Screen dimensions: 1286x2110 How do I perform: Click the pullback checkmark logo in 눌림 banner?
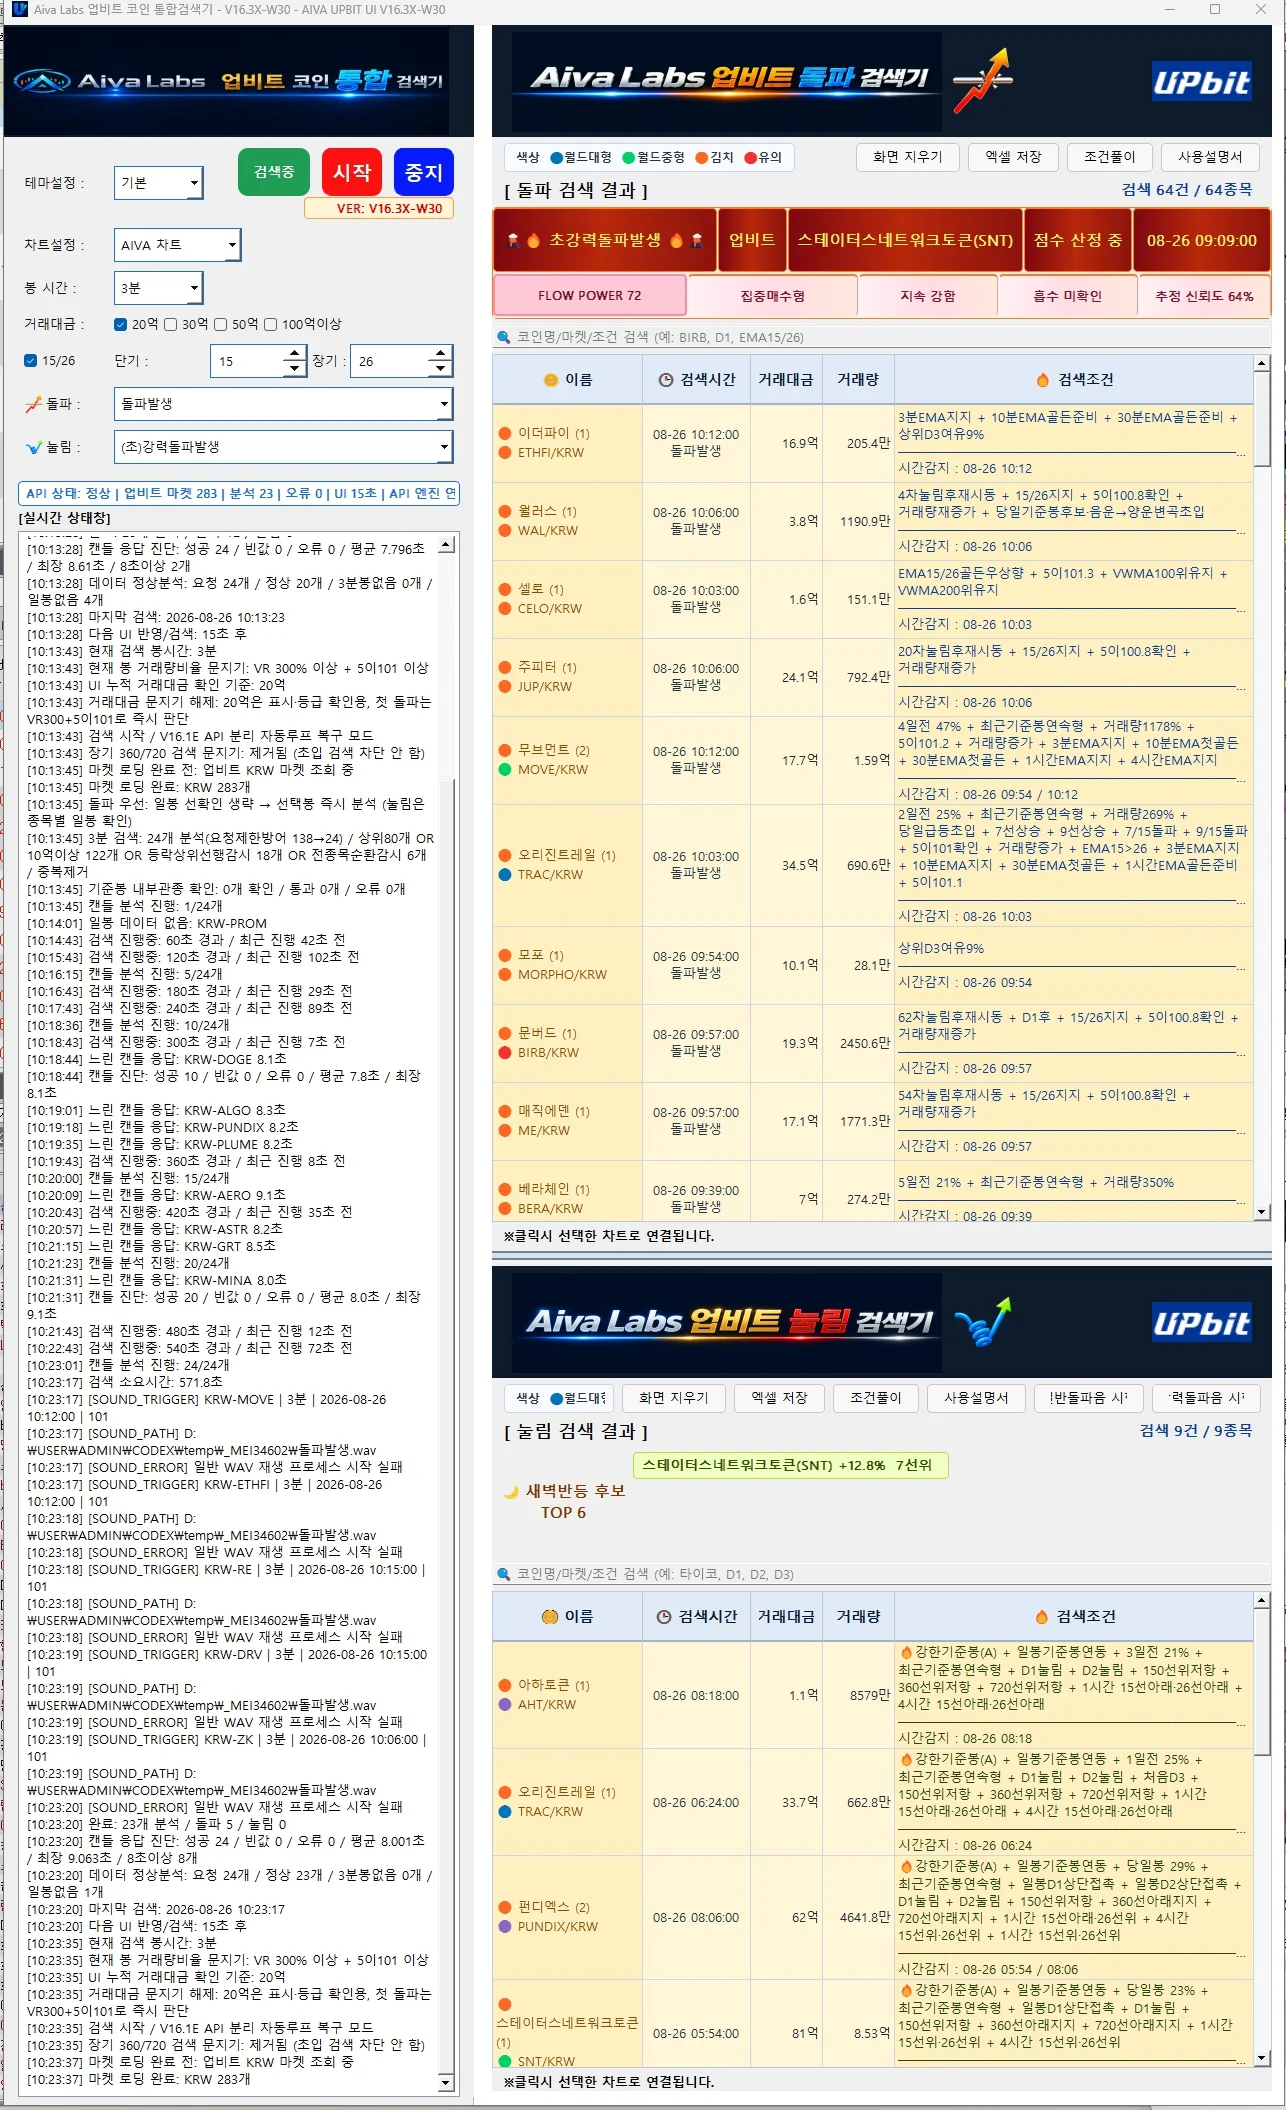pos(983,1322)
